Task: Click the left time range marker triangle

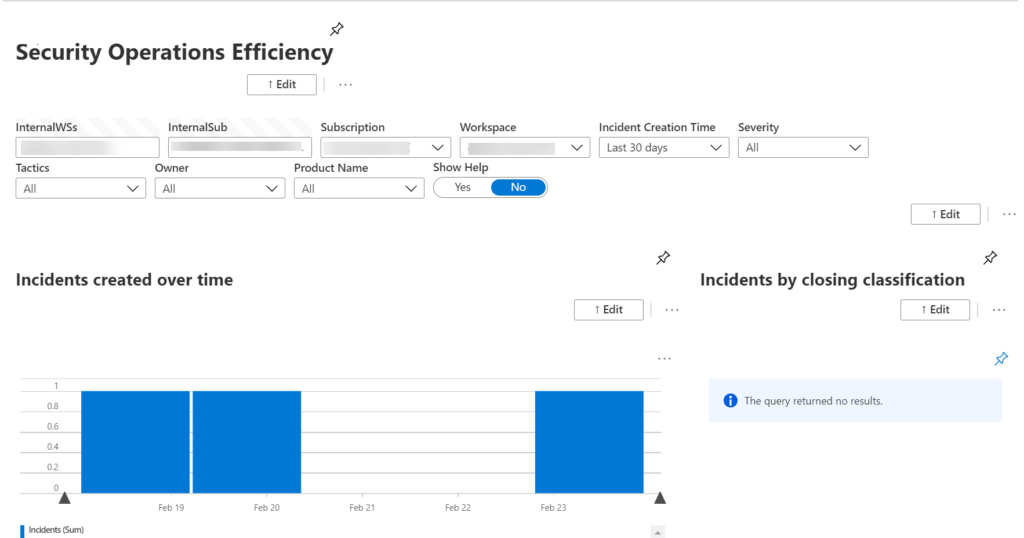Action: 65,498
